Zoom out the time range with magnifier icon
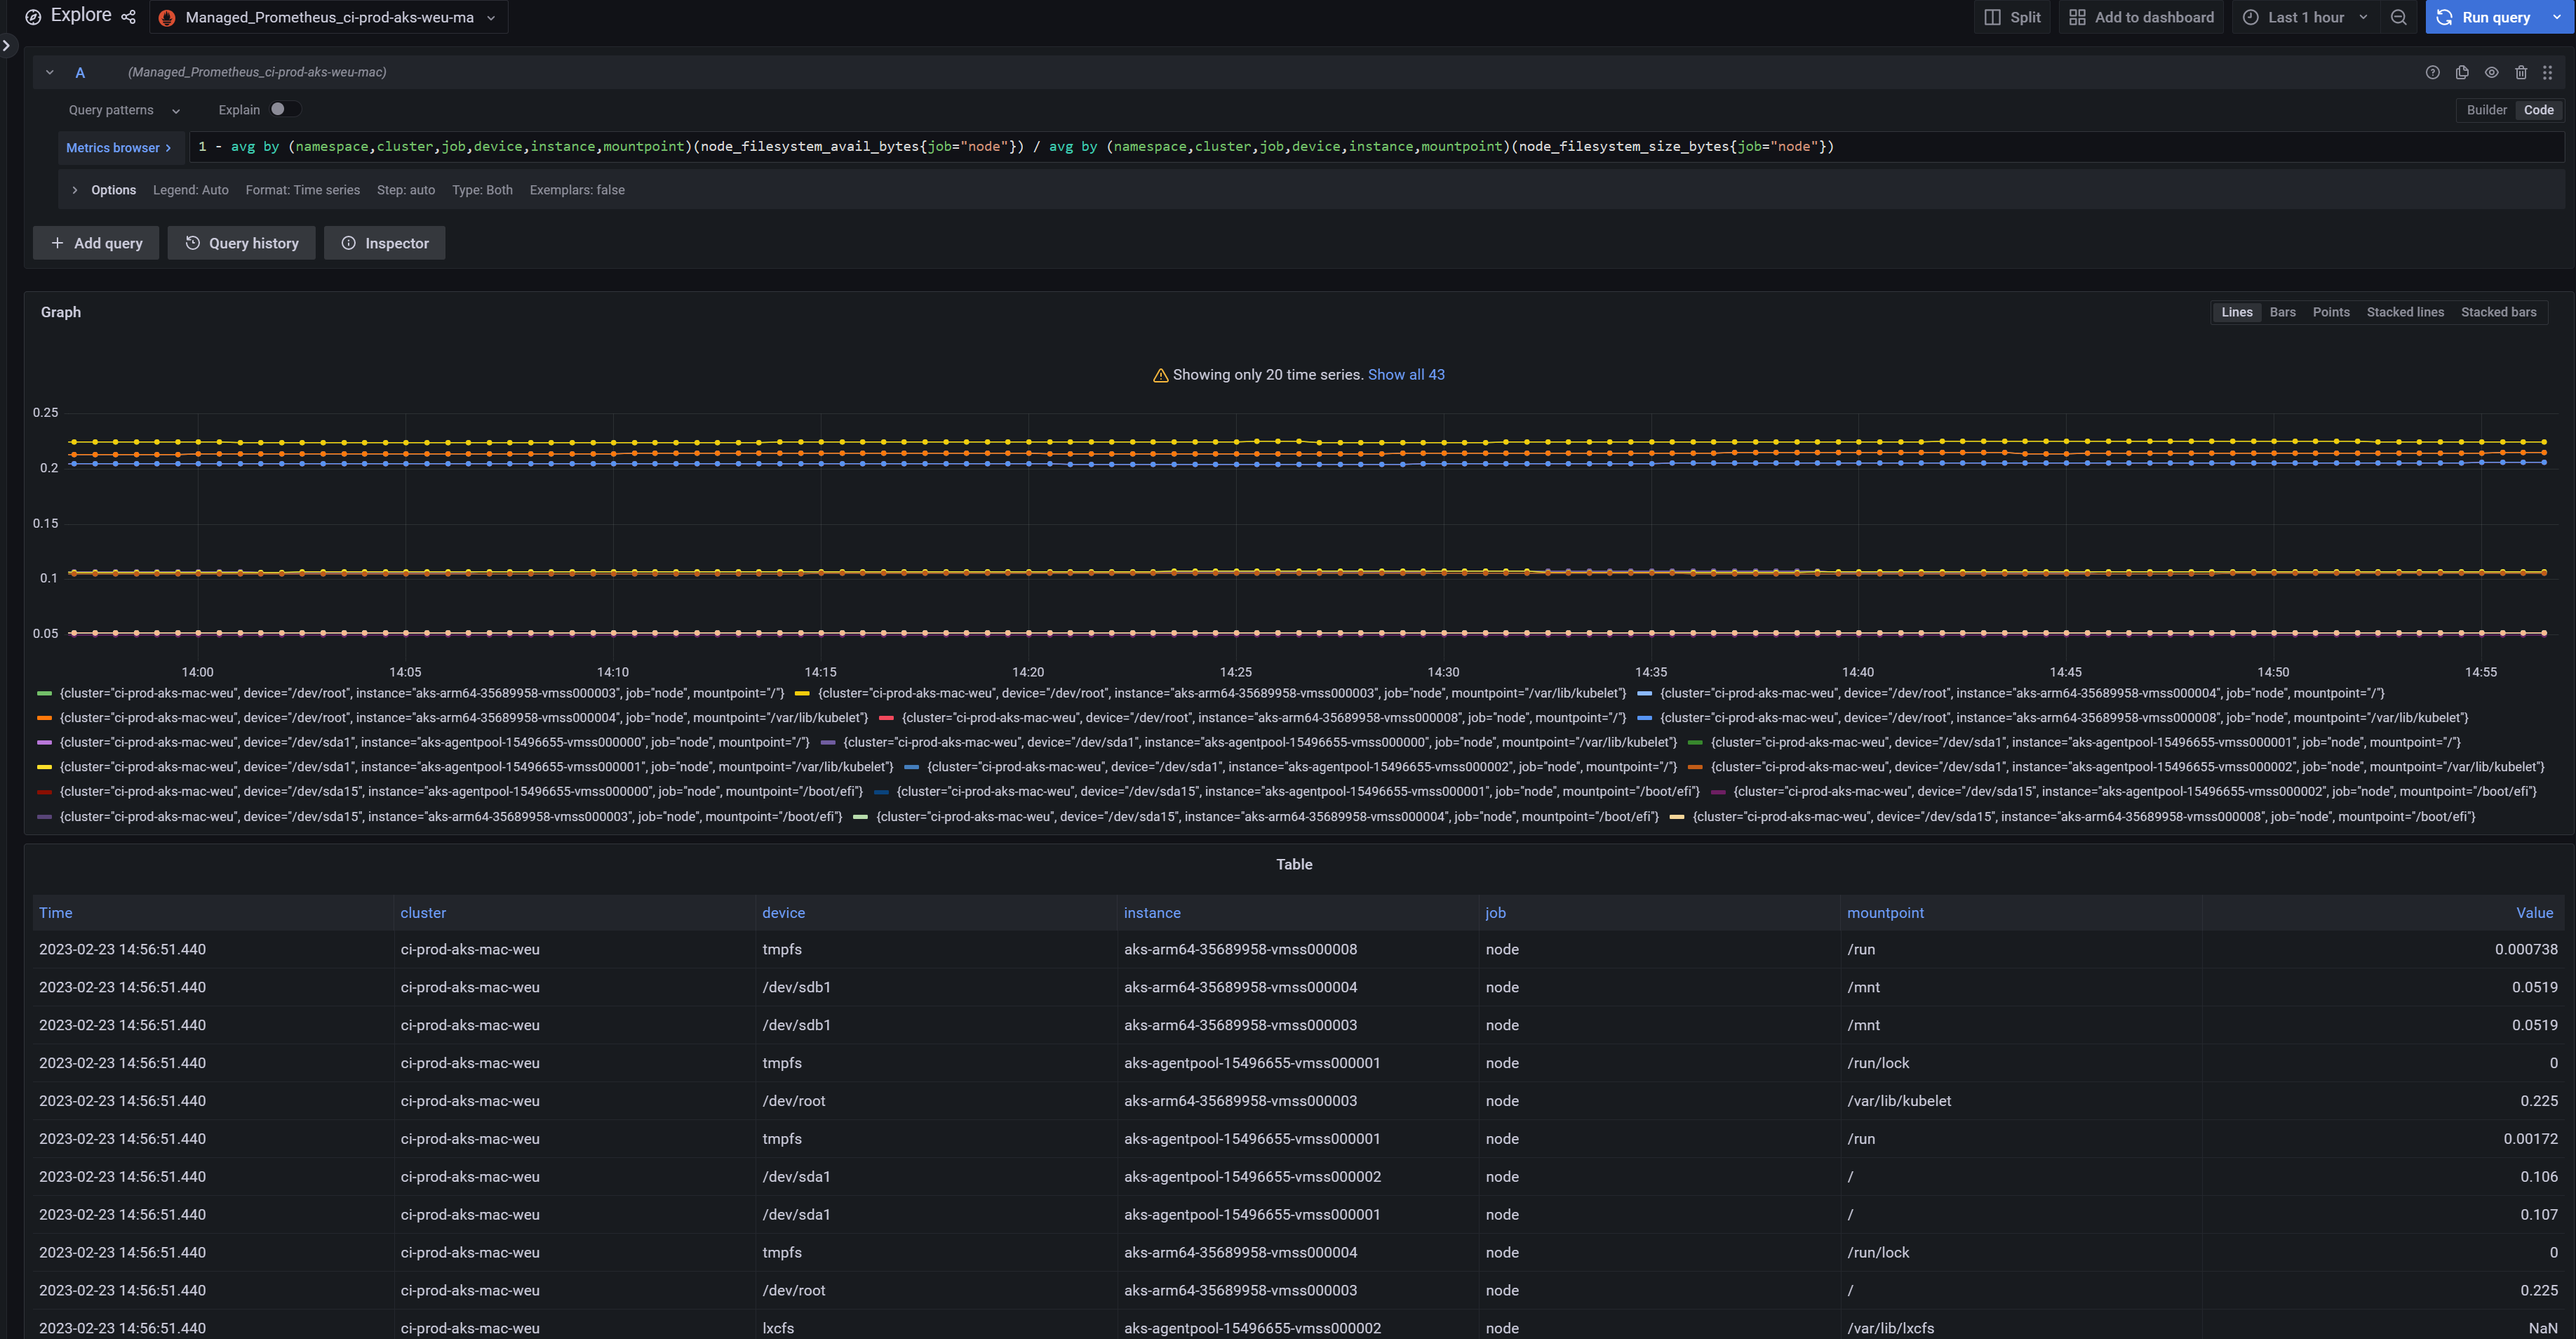This screenshot has height=1339, width=2576. (x=2399, y=17)
